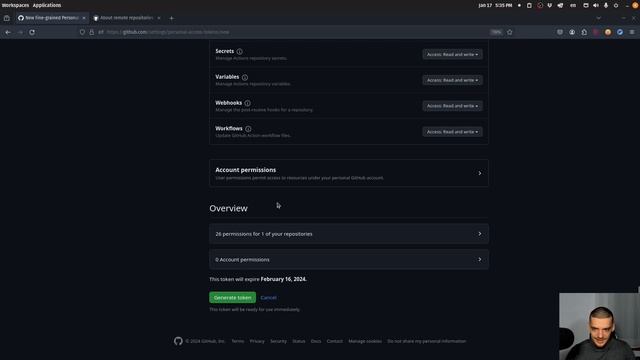Switch to New Fine-grained Personal token tab

[51, 18]
